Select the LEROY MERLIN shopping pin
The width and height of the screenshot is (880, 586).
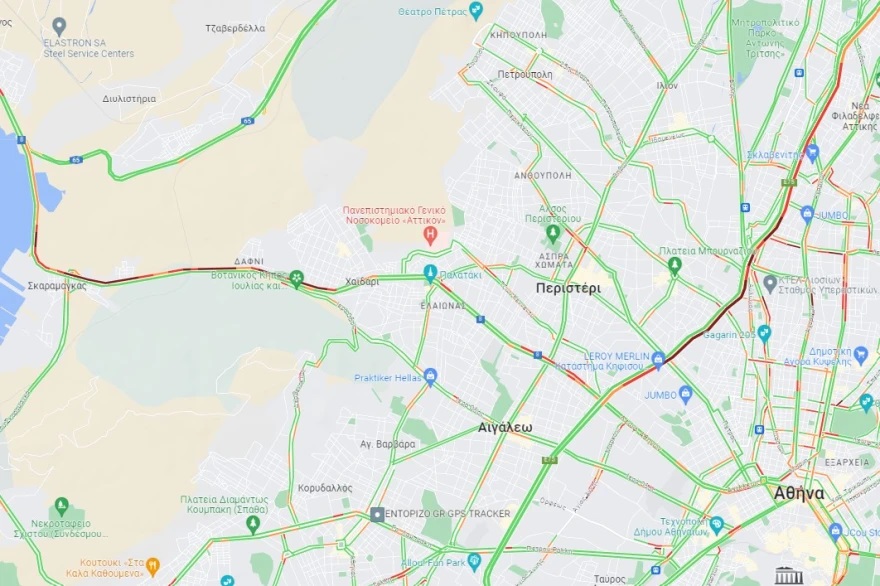click(658, 359)
